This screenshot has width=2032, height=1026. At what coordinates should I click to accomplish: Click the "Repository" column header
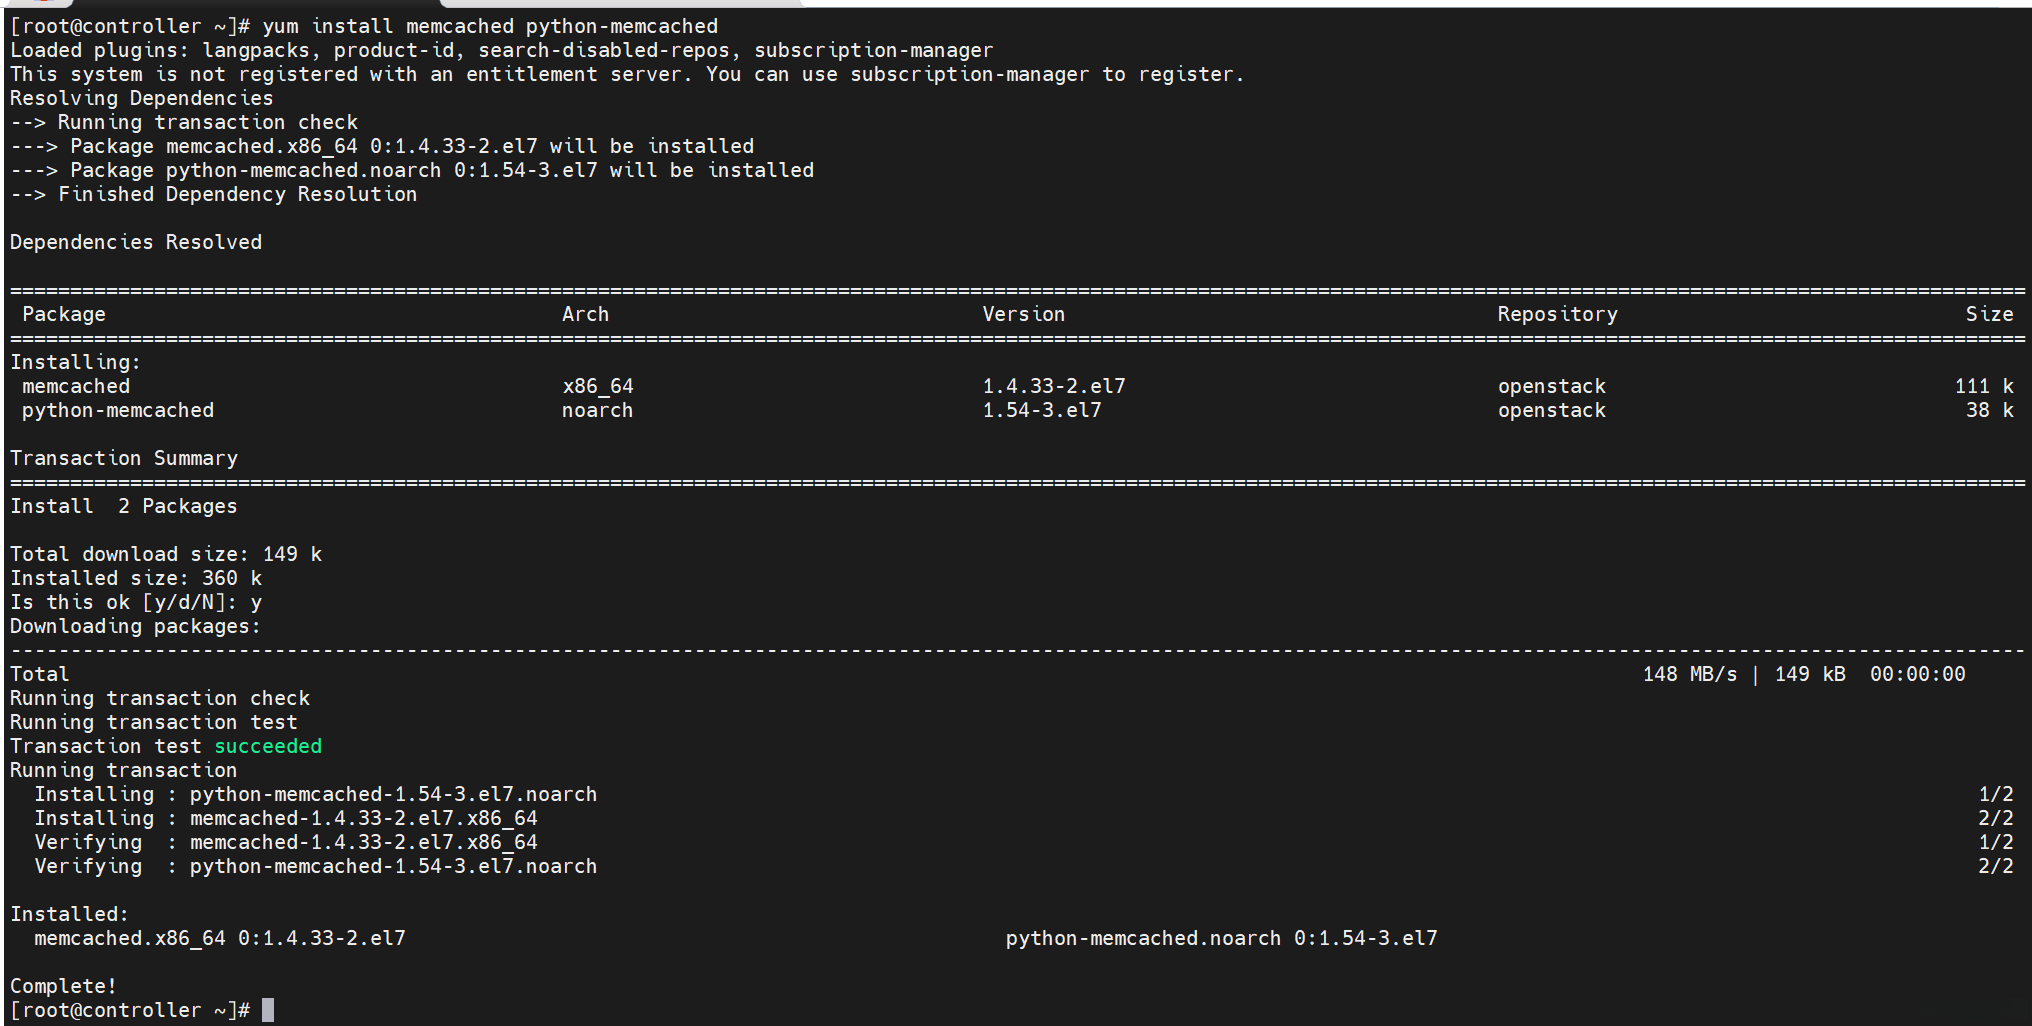click(x=1557, y=314)
